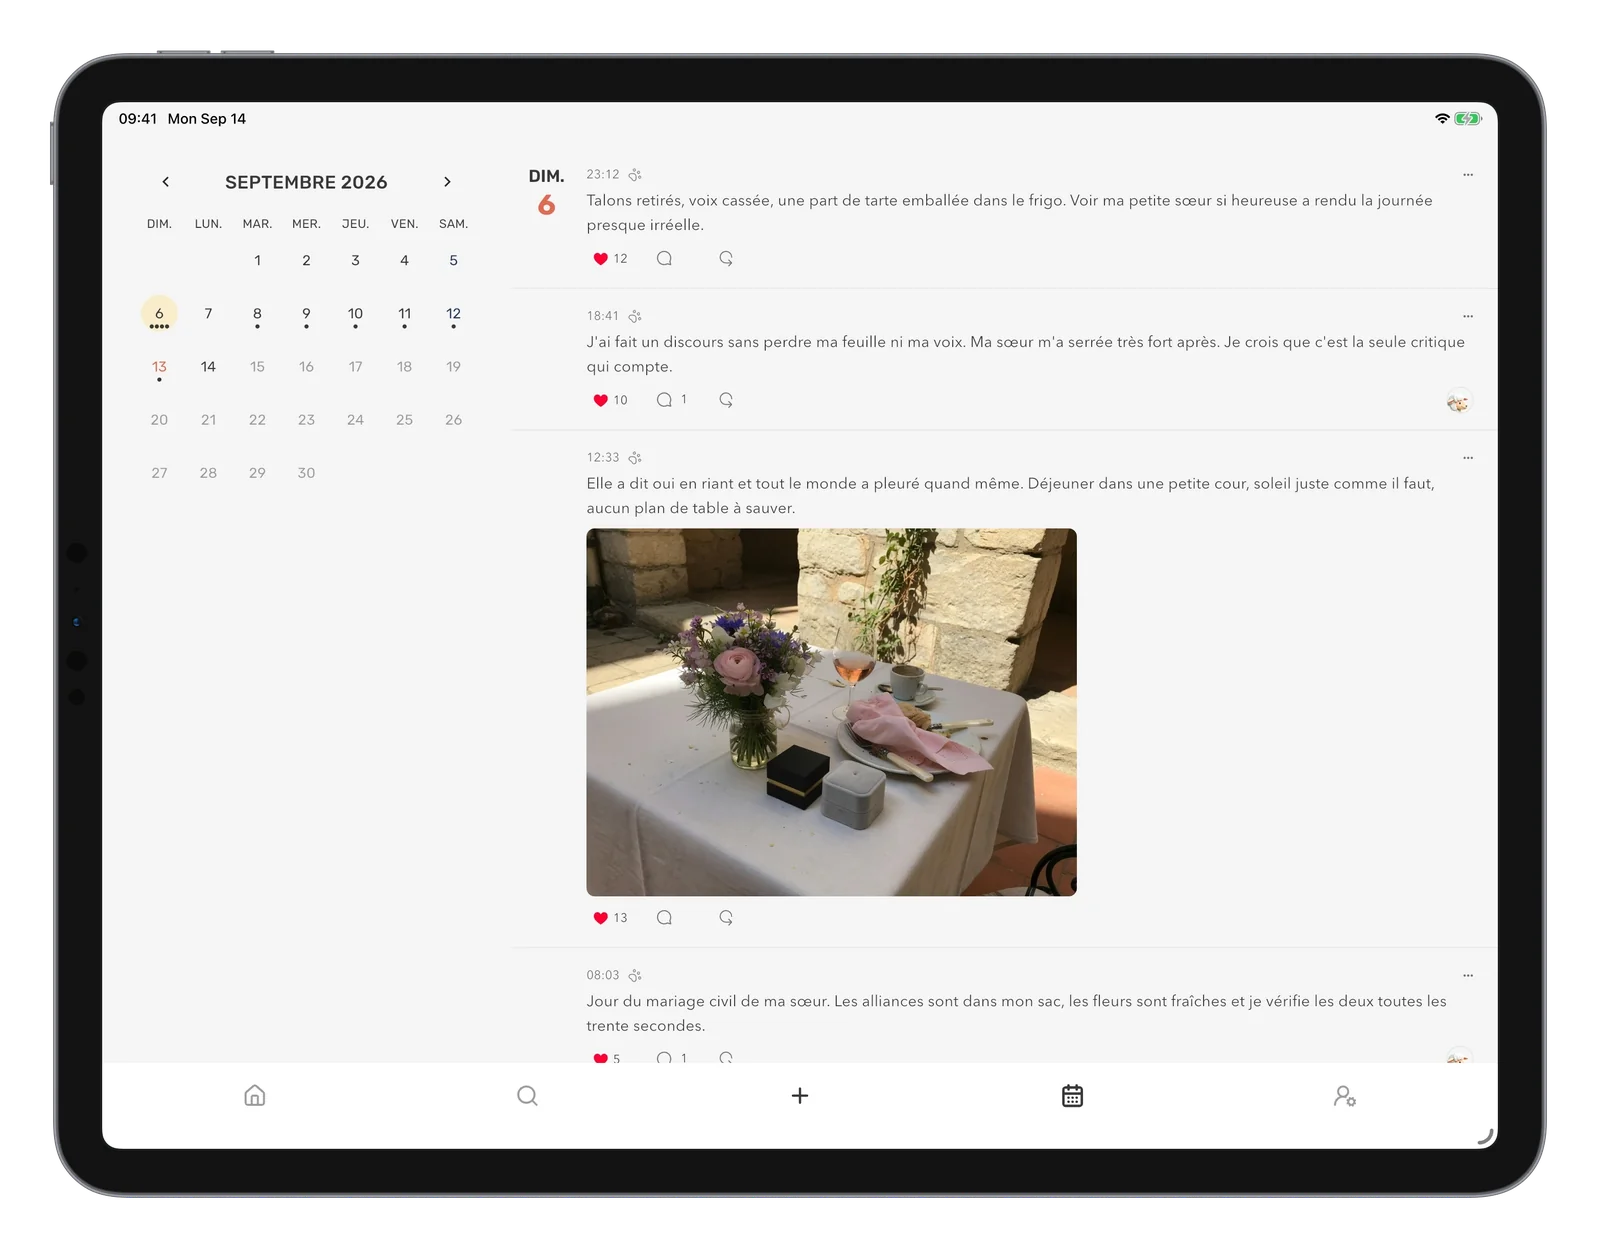This screenshot has height=1251, width=1600.
Task: Open the more menu for the 12:33 post
Action: click(1468, 458)
